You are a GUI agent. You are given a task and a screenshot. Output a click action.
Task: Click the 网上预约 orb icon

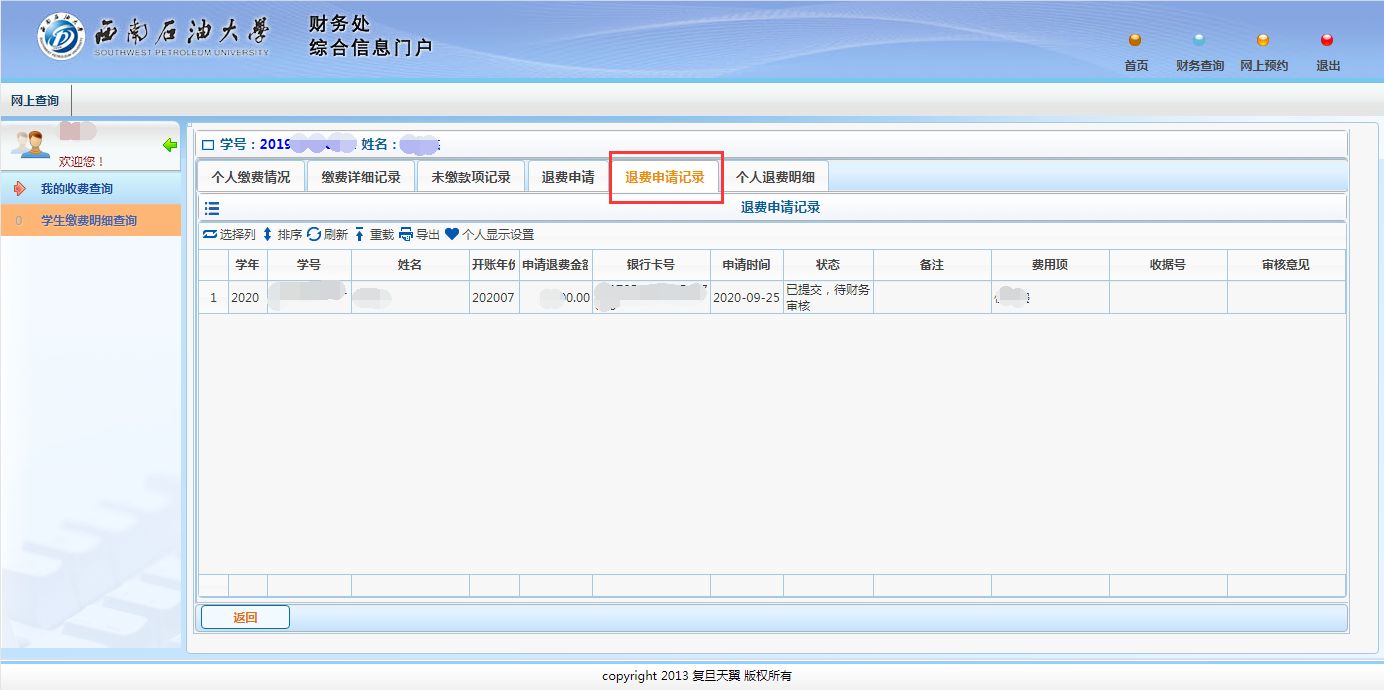coord(1263,41)
